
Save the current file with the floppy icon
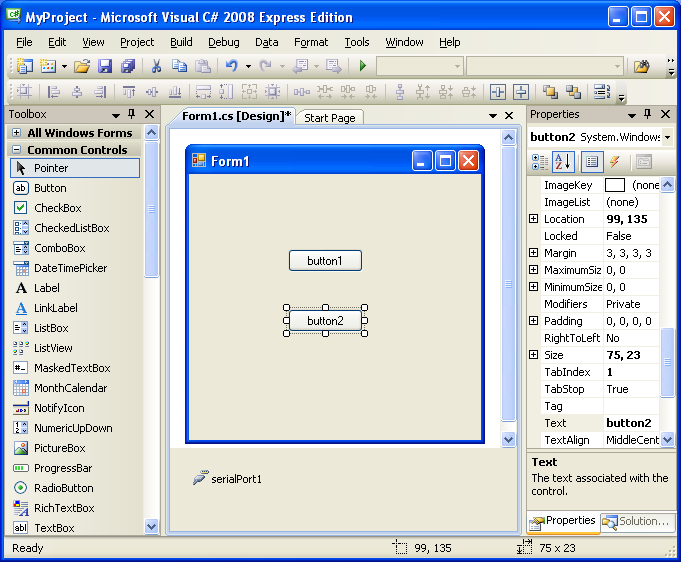coord(105,66)
